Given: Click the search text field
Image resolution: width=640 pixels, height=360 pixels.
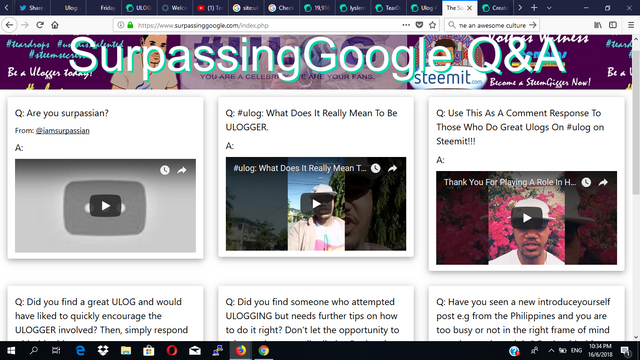Looking at the screenshot, I should tap(492, 25).
